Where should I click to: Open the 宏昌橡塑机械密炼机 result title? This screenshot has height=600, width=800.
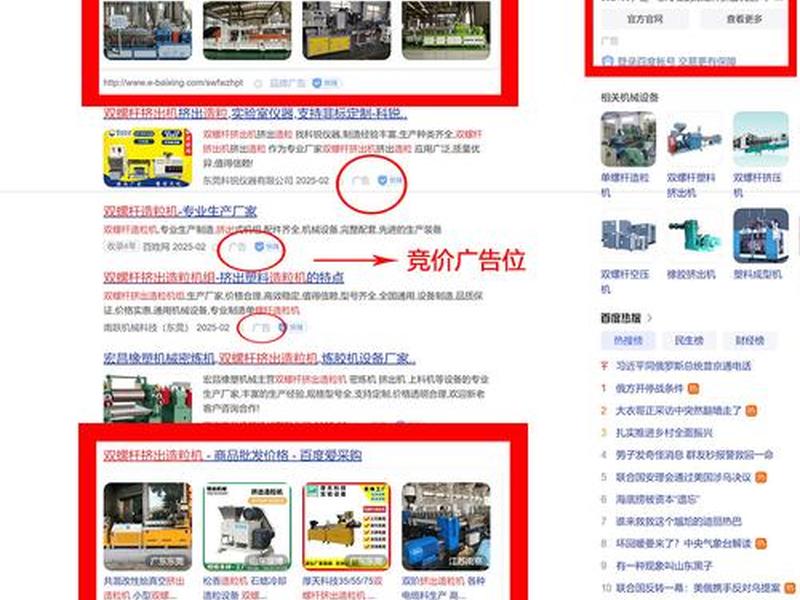tap(259, 359)
